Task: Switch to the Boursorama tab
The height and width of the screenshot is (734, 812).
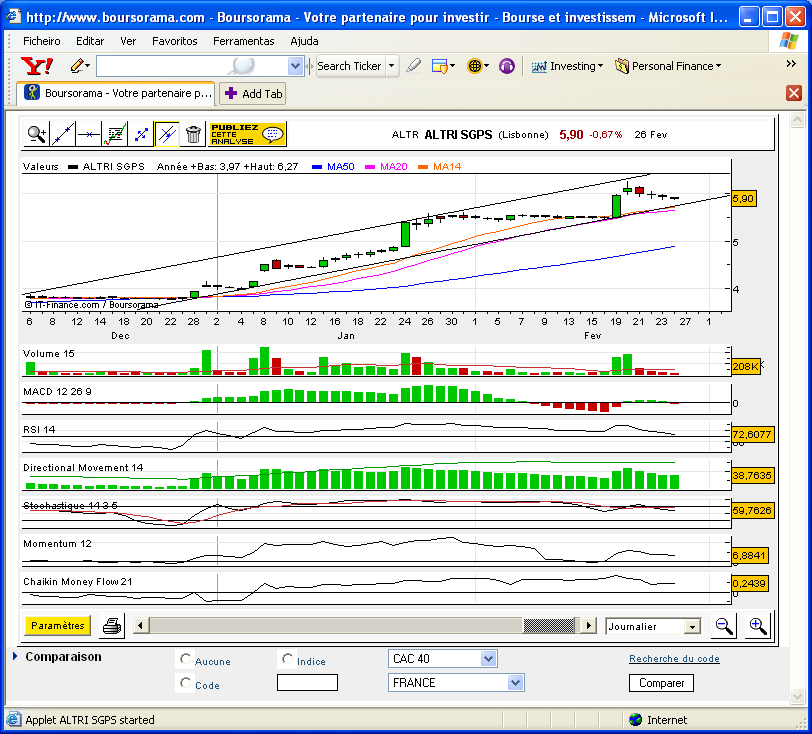Action: [116, 93]
